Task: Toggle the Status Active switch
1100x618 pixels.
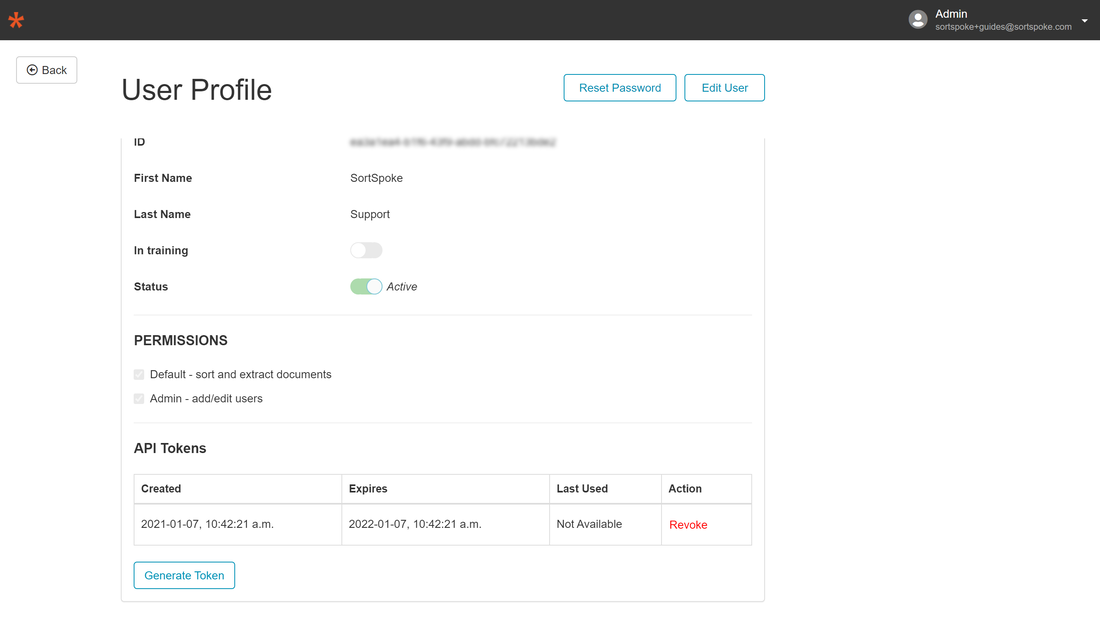Action: 366,286
